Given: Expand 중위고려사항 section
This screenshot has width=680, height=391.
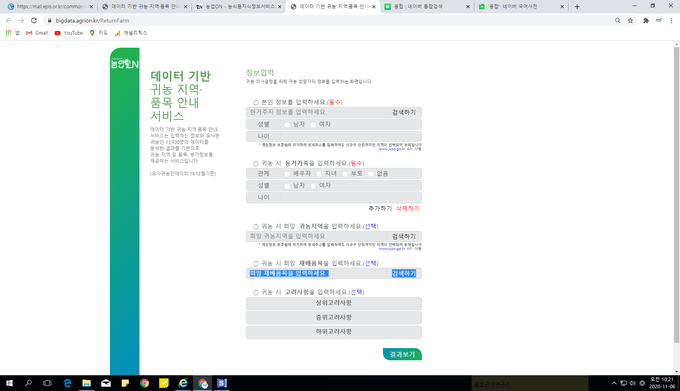Looking at the screenshot, I should tap(333, 318).
